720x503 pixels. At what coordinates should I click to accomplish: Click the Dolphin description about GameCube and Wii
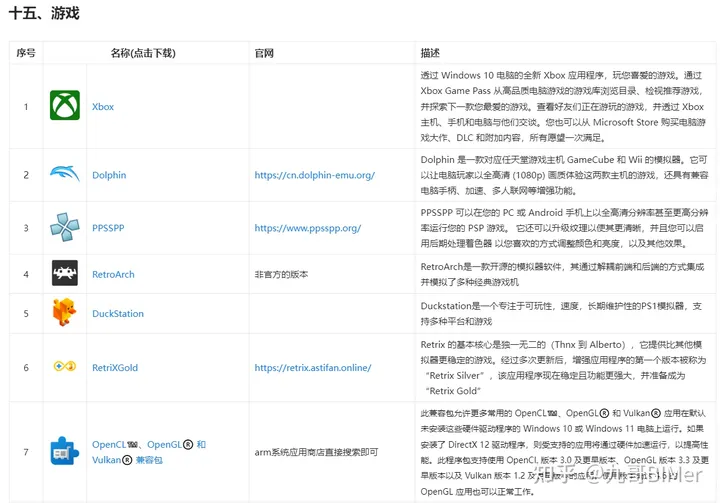tap(564, 175)
